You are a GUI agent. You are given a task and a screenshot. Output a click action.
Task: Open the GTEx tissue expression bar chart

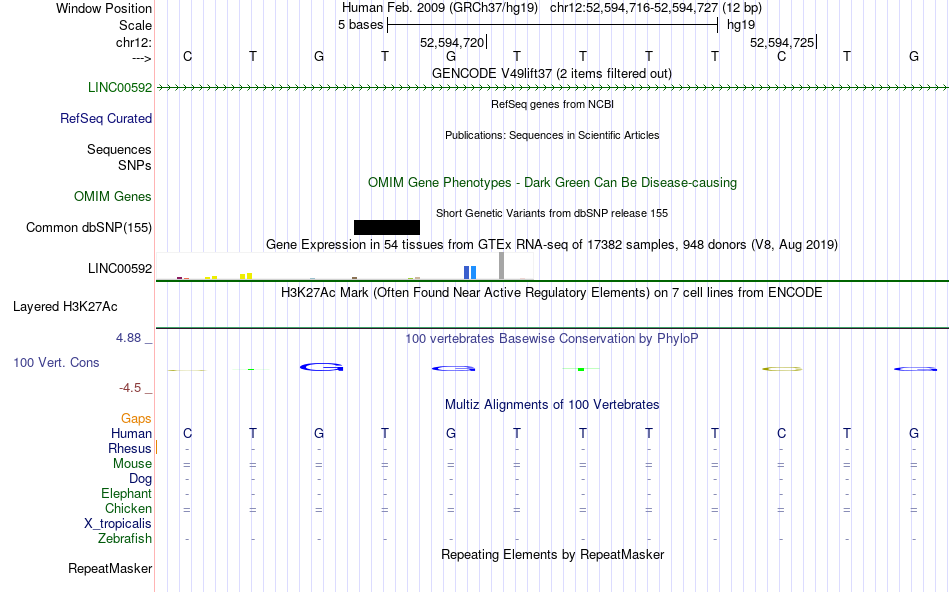point(345,266)
